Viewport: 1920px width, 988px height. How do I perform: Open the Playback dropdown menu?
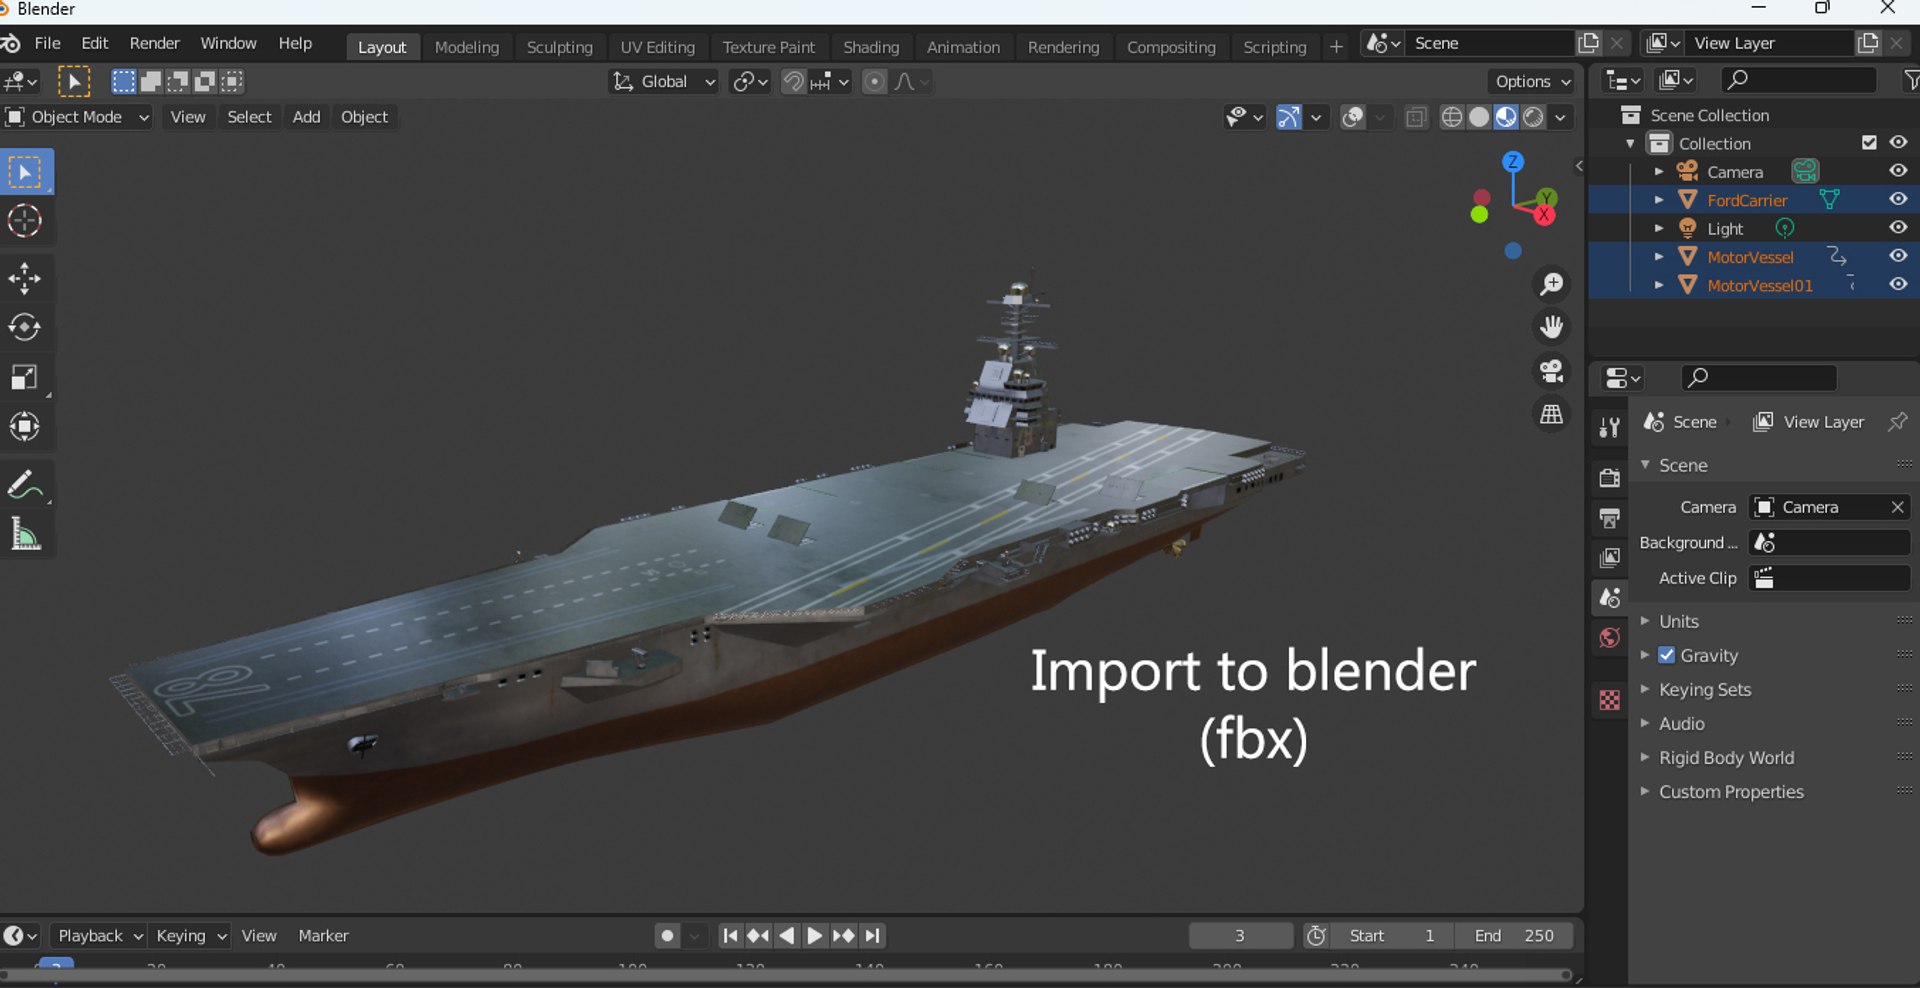click(x=99, y=936)
